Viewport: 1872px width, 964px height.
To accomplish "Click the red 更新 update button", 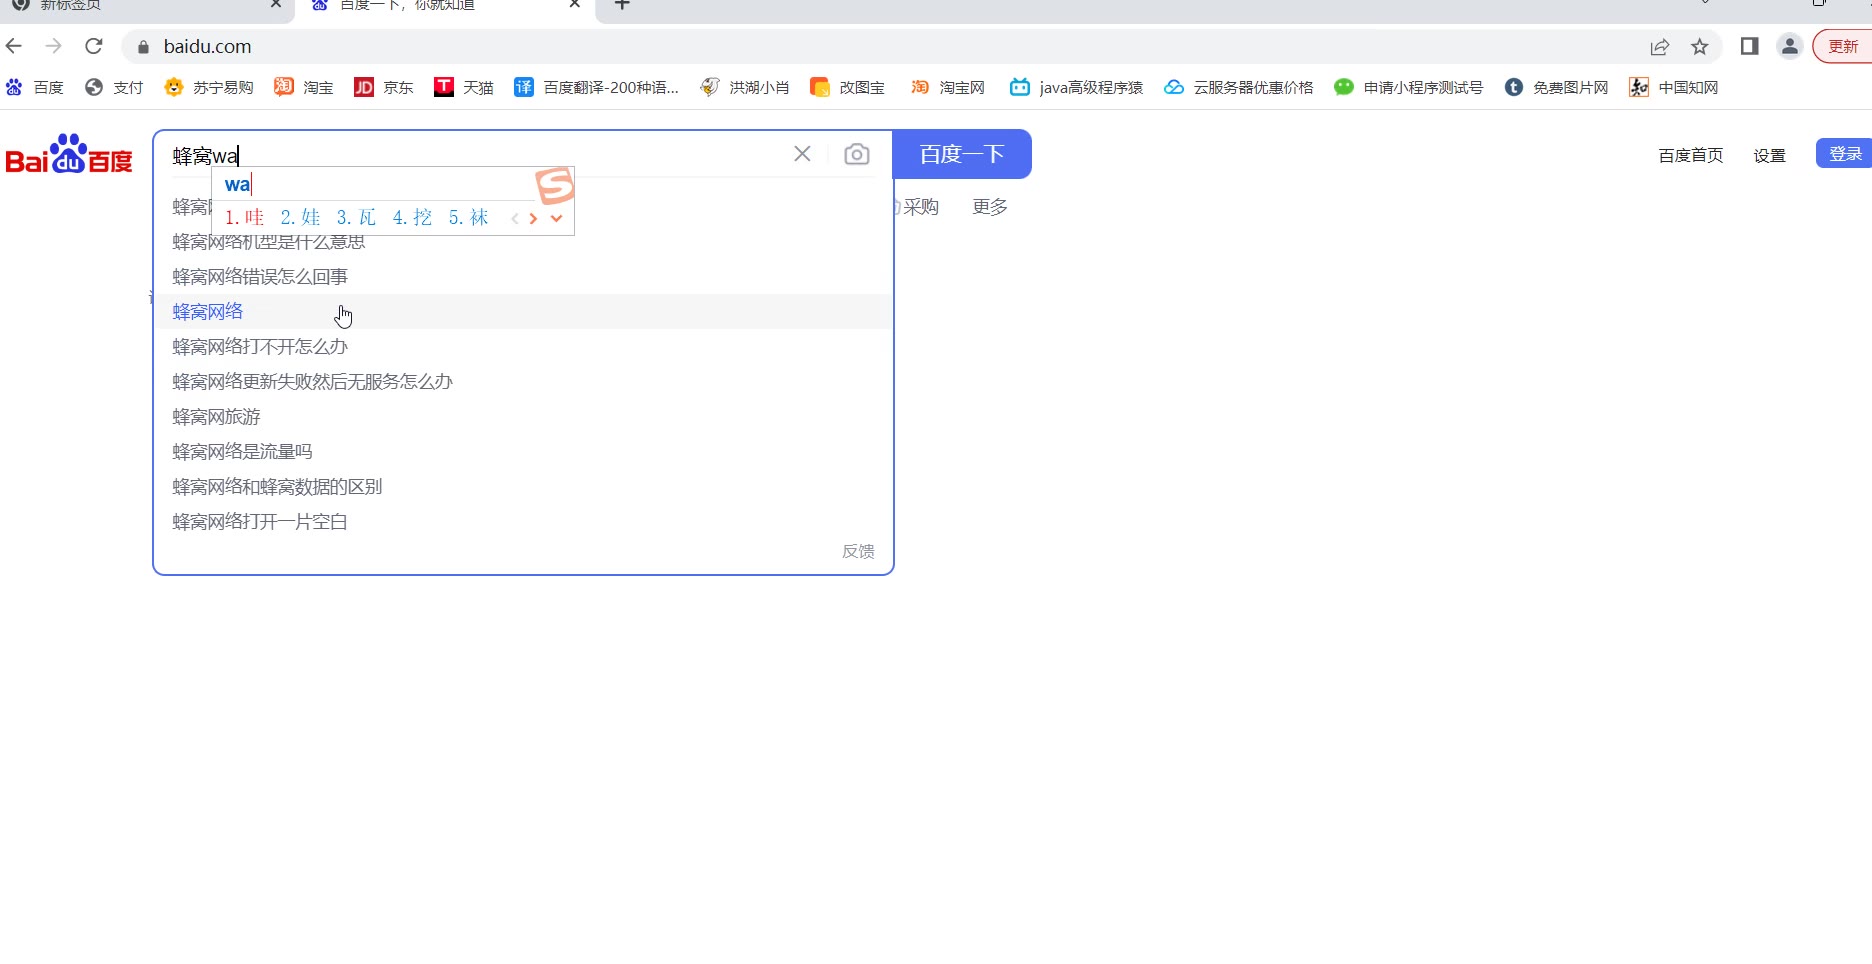I will point(1843,47).
